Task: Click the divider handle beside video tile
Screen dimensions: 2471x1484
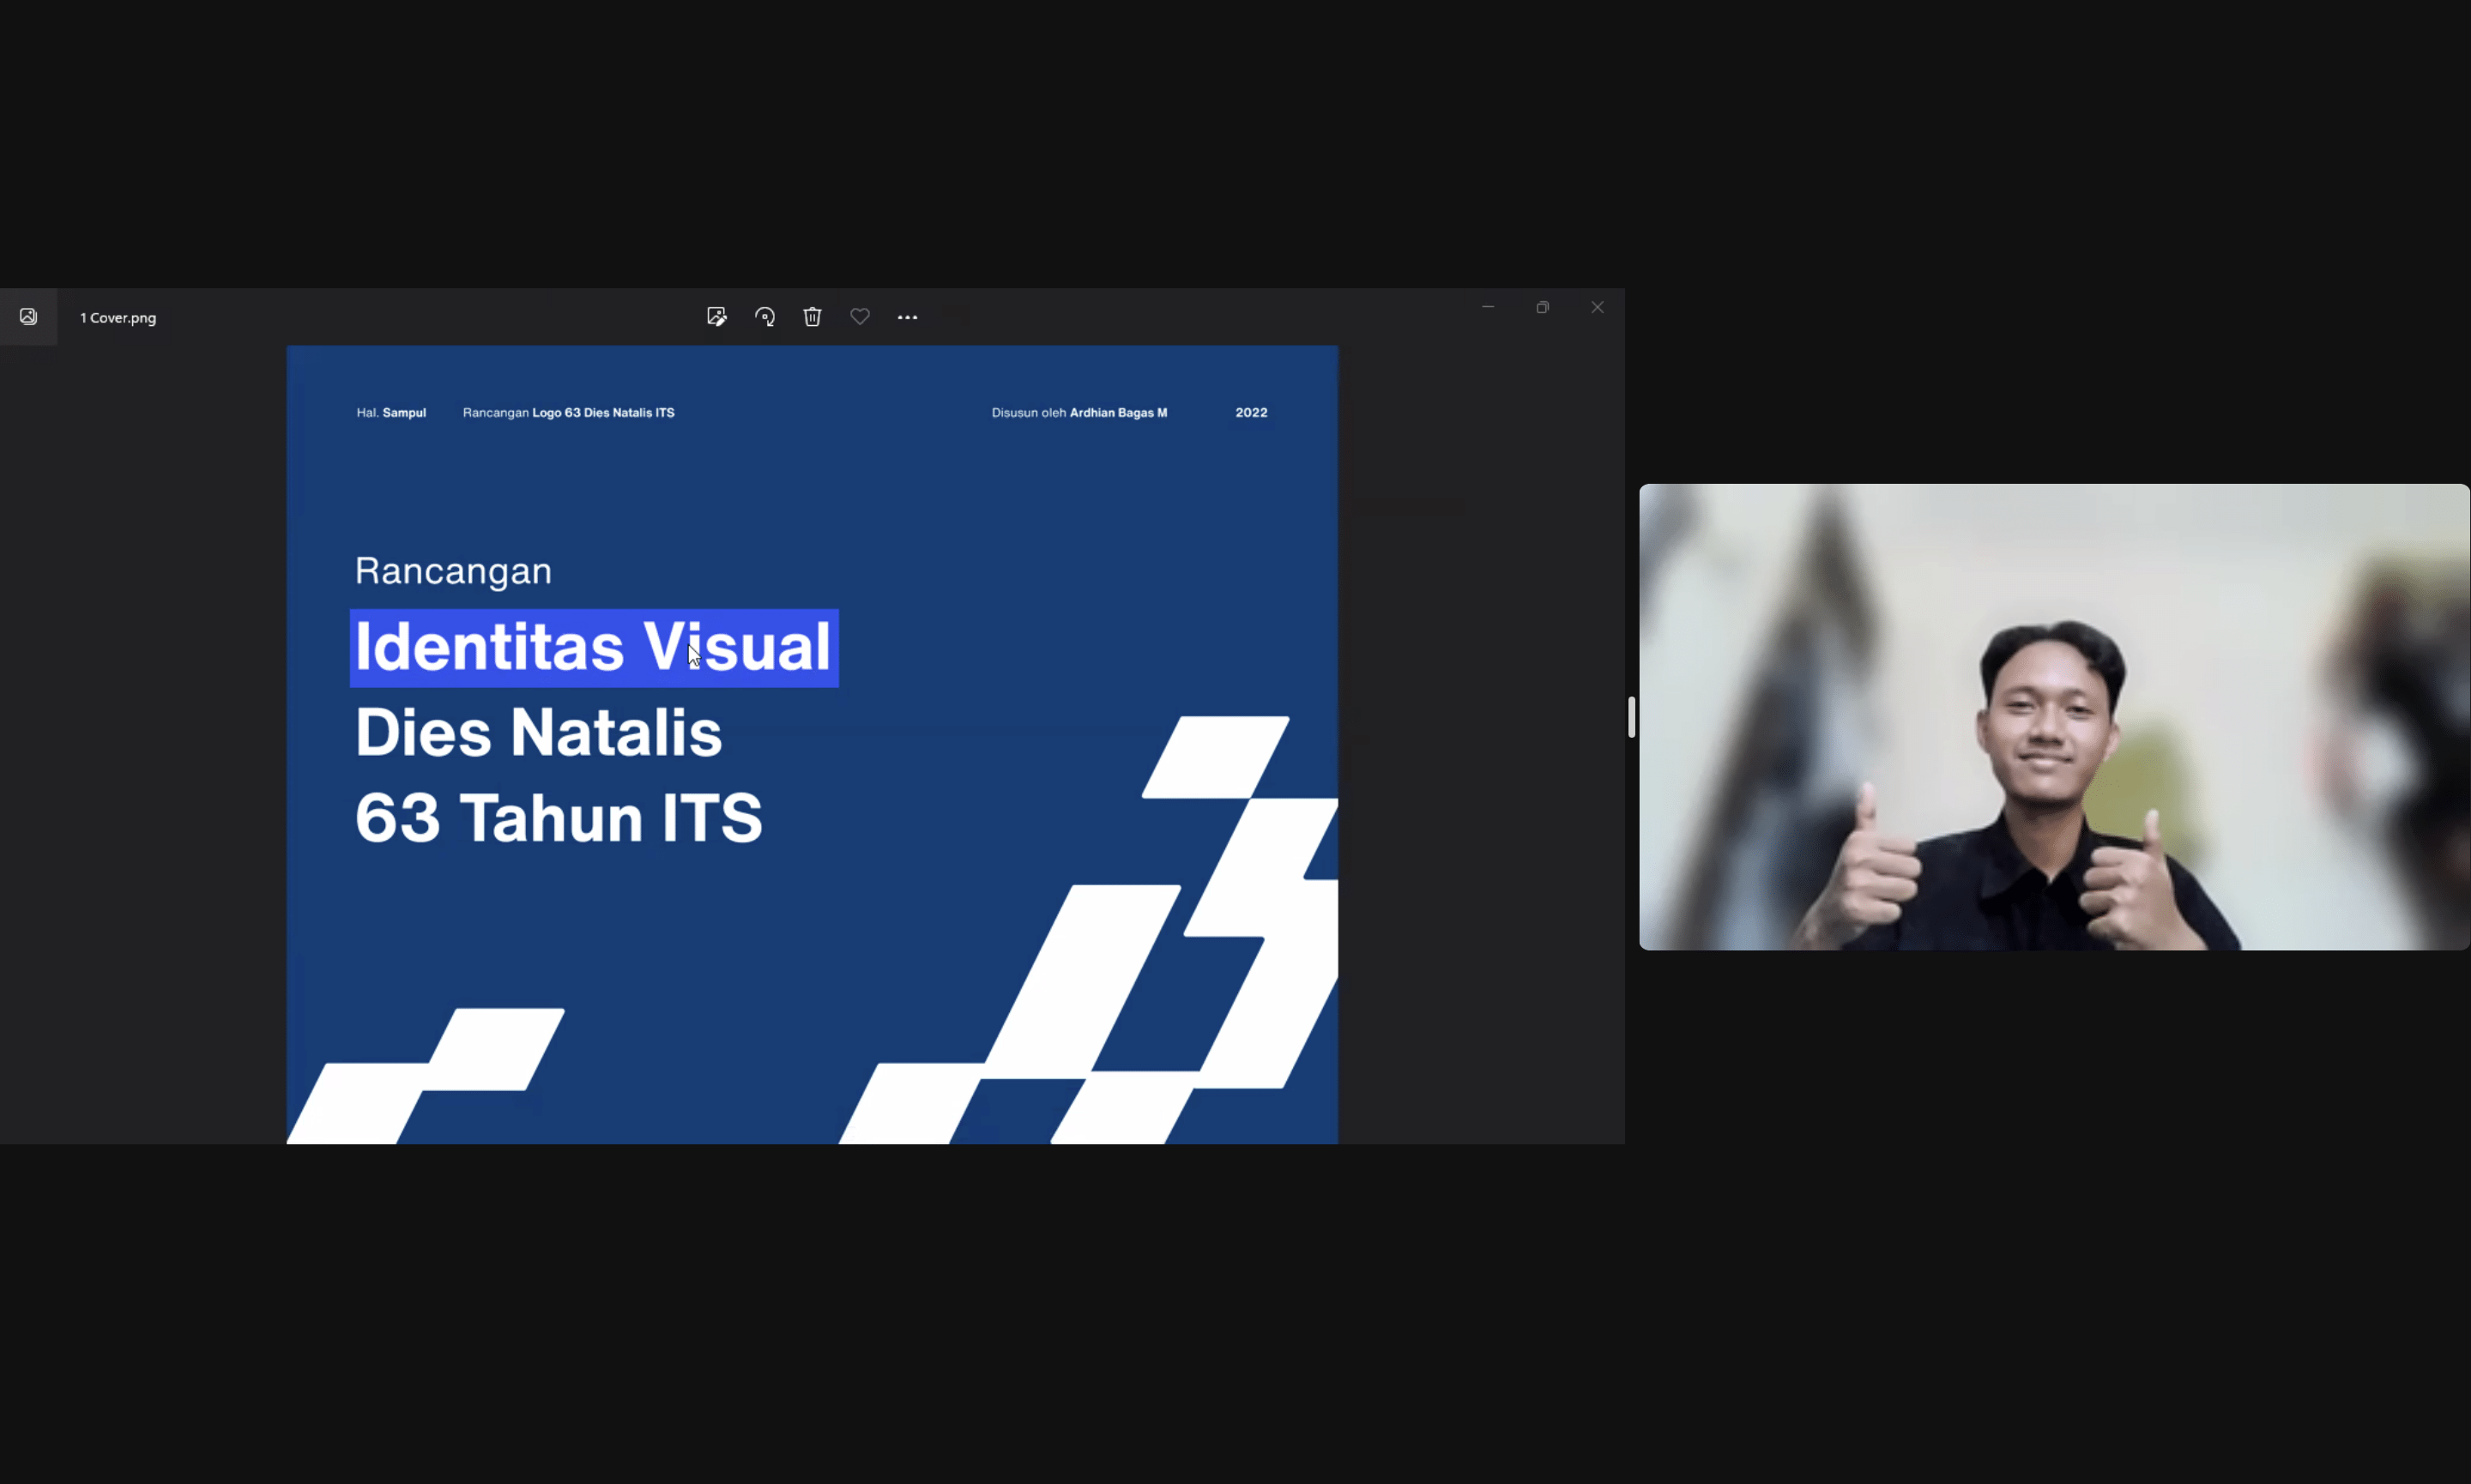Action: [x=1631, y=717]
